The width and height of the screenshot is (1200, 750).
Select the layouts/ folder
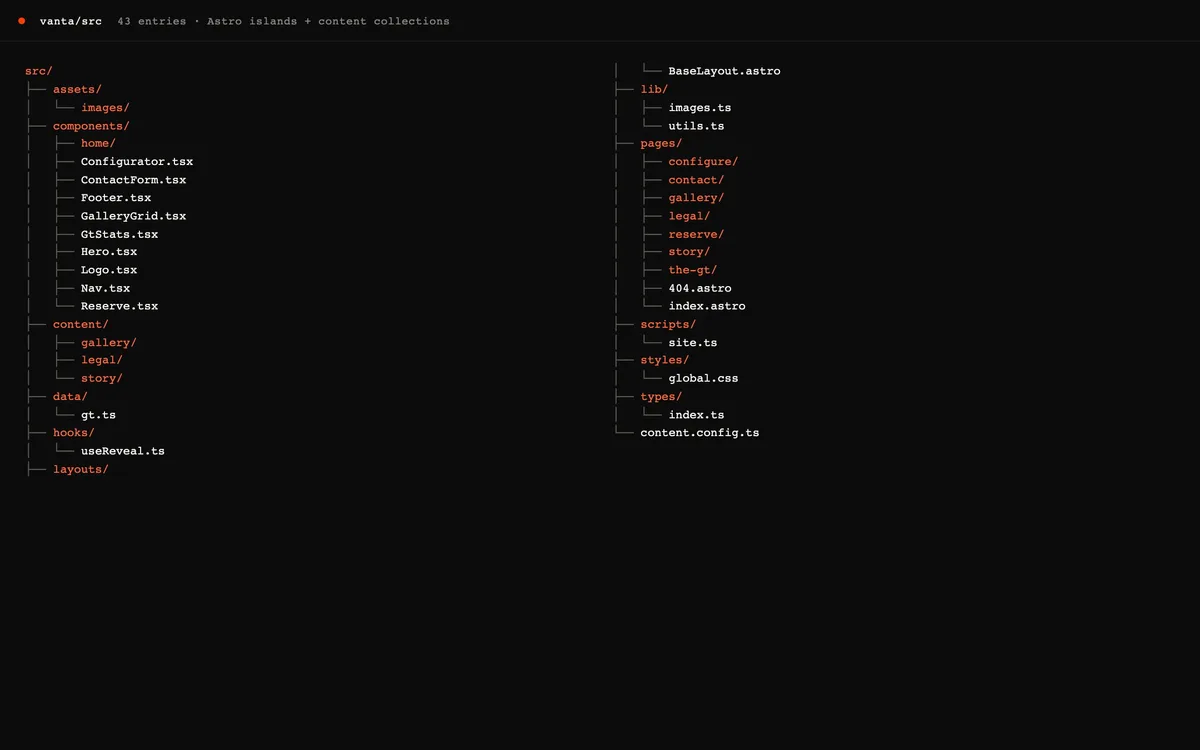(81, 469)
